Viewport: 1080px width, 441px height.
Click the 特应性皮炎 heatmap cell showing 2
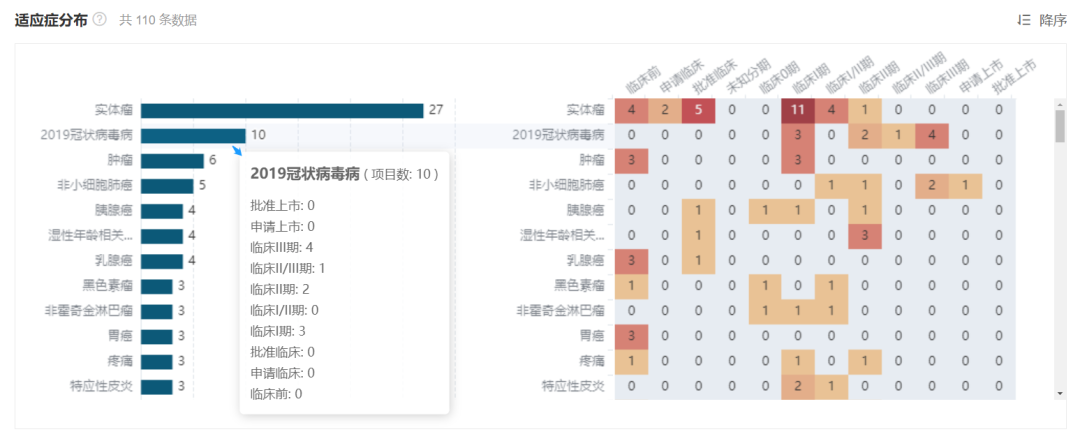coord(798,386)
